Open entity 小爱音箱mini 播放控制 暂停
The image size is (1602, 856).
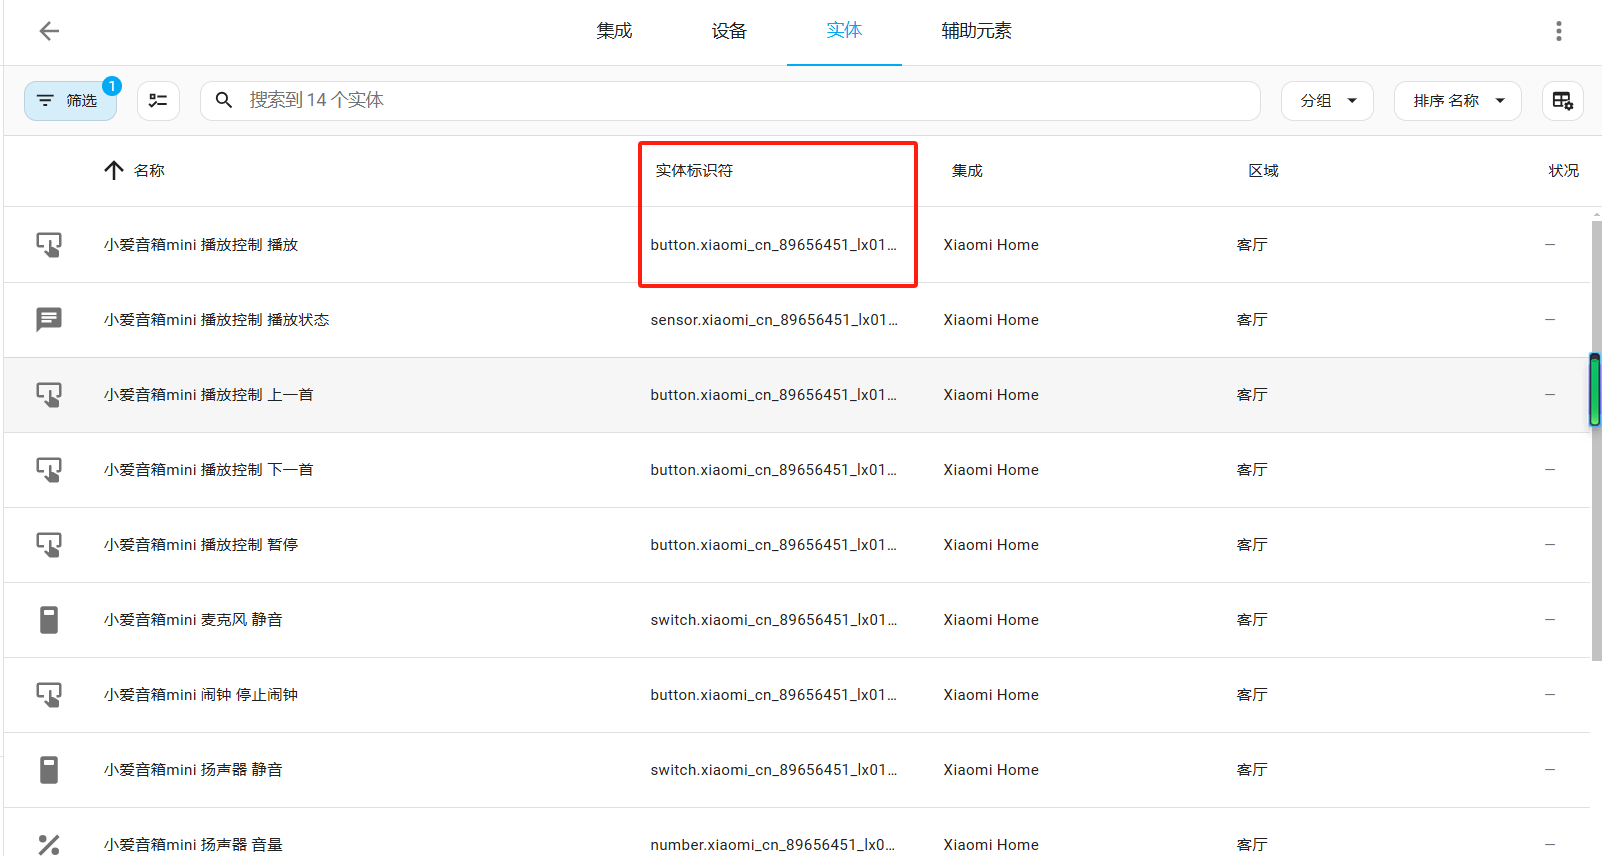(201, 545)
